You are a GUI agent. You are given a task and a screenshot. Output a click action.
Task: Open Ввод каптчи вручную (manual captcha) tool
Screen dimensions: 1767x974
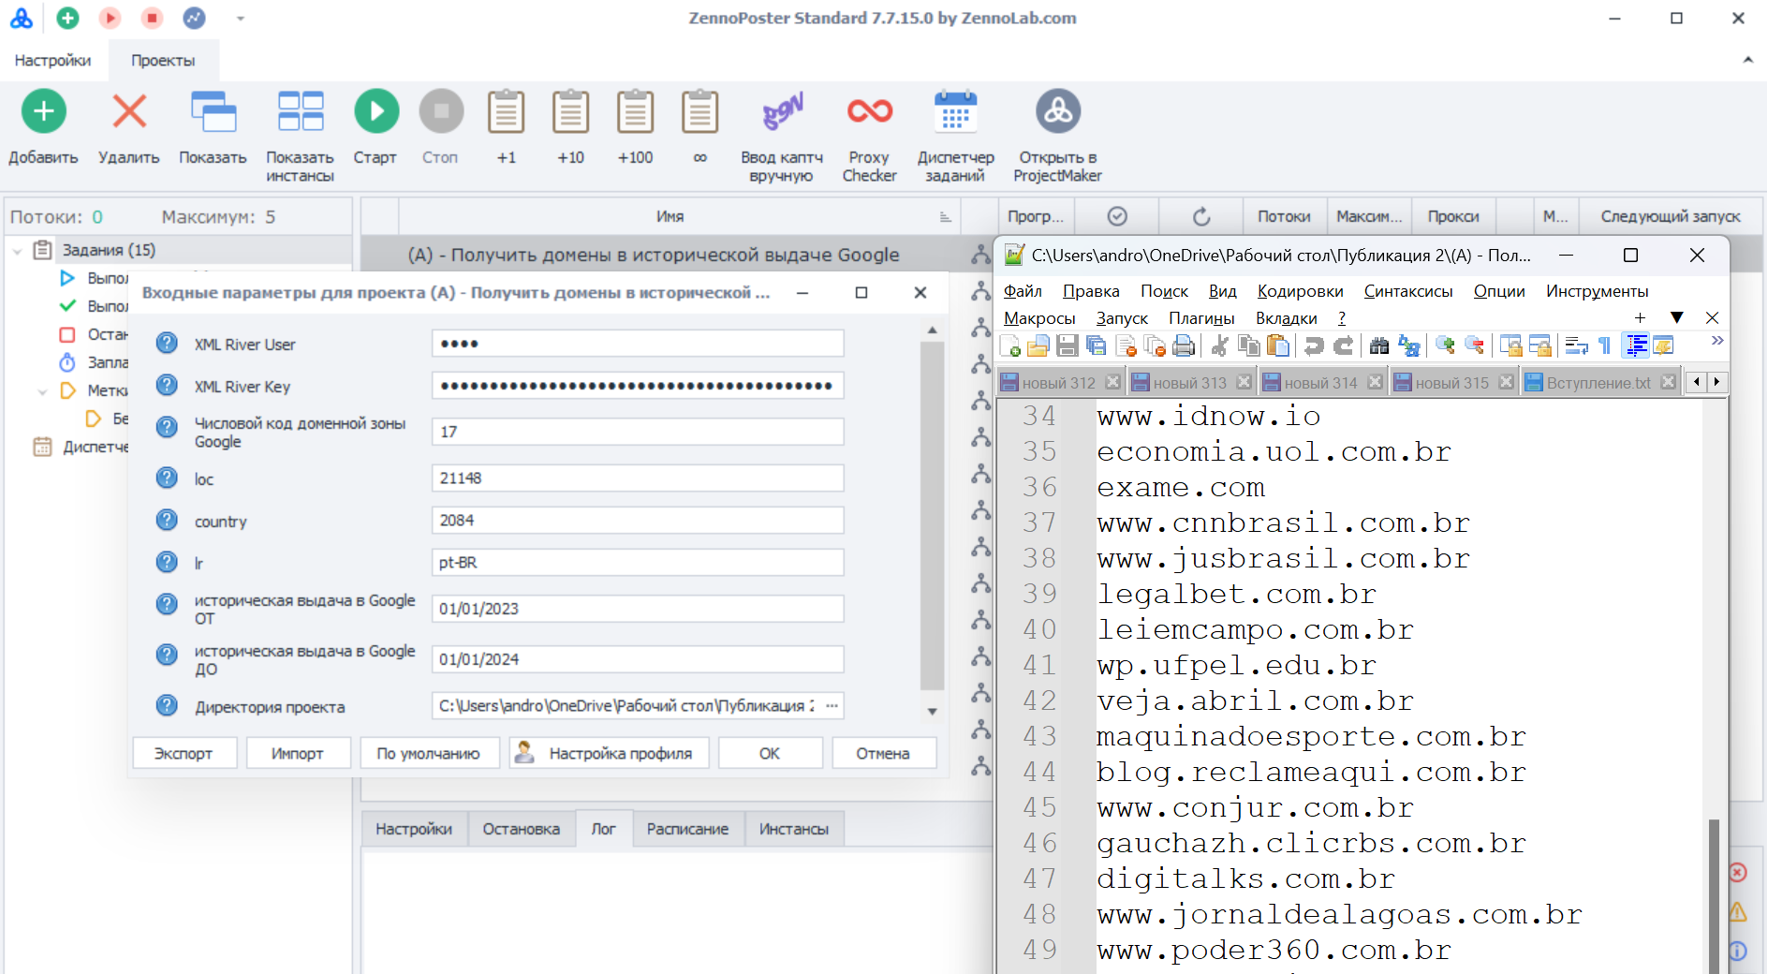(782, 111)
